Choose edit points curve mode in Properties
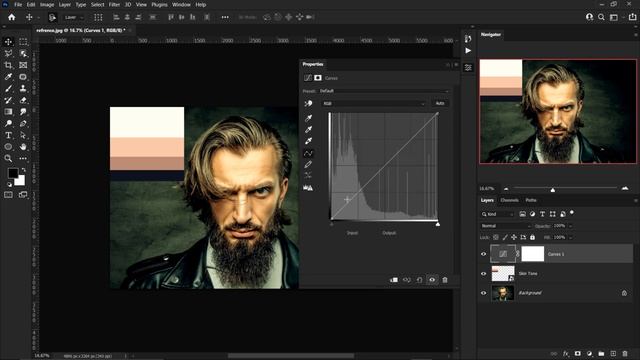 tap(308, 153)
